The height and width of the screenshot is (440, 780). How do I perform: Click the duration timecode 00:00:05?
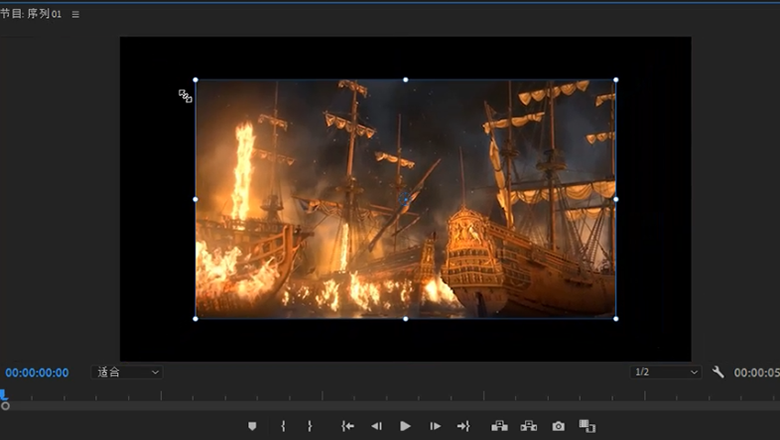coord(757,373)
